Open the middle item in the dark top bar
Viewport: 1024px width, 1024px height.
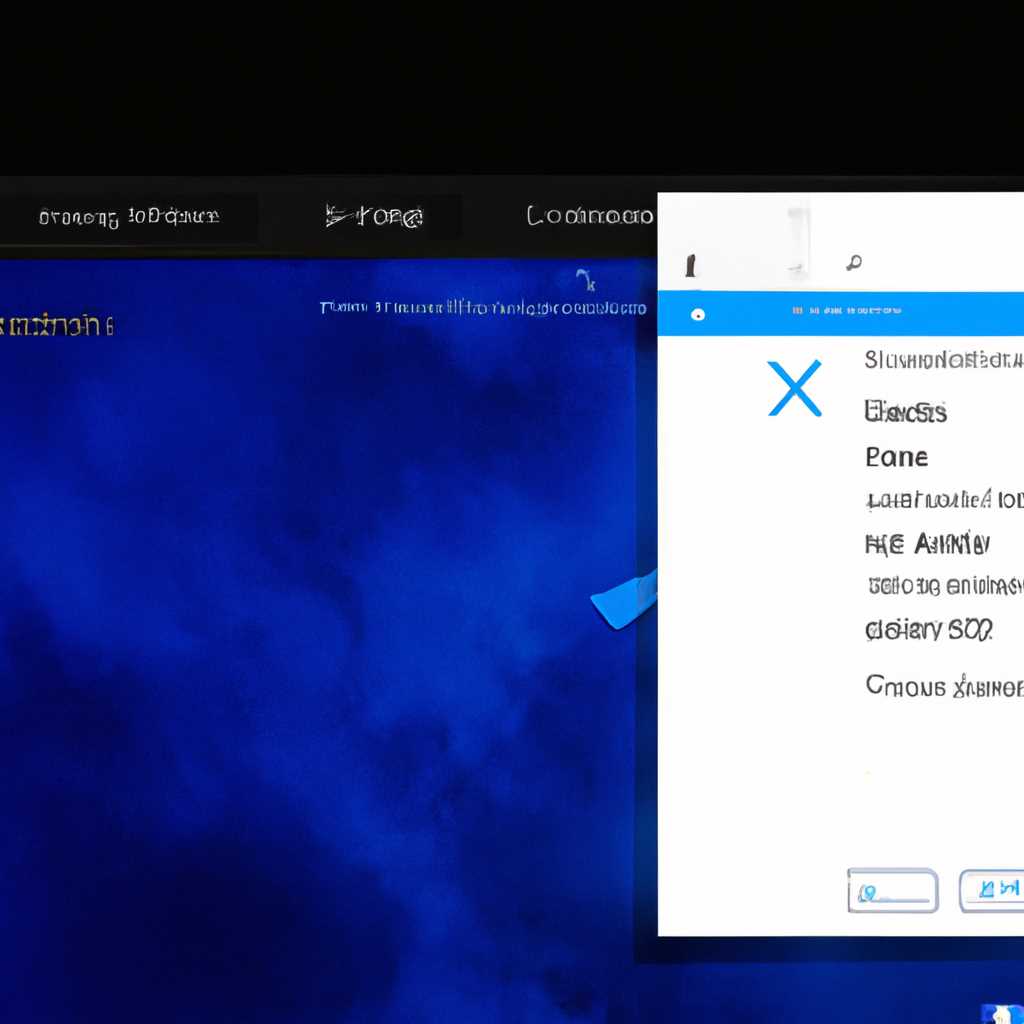pos(374,216)
